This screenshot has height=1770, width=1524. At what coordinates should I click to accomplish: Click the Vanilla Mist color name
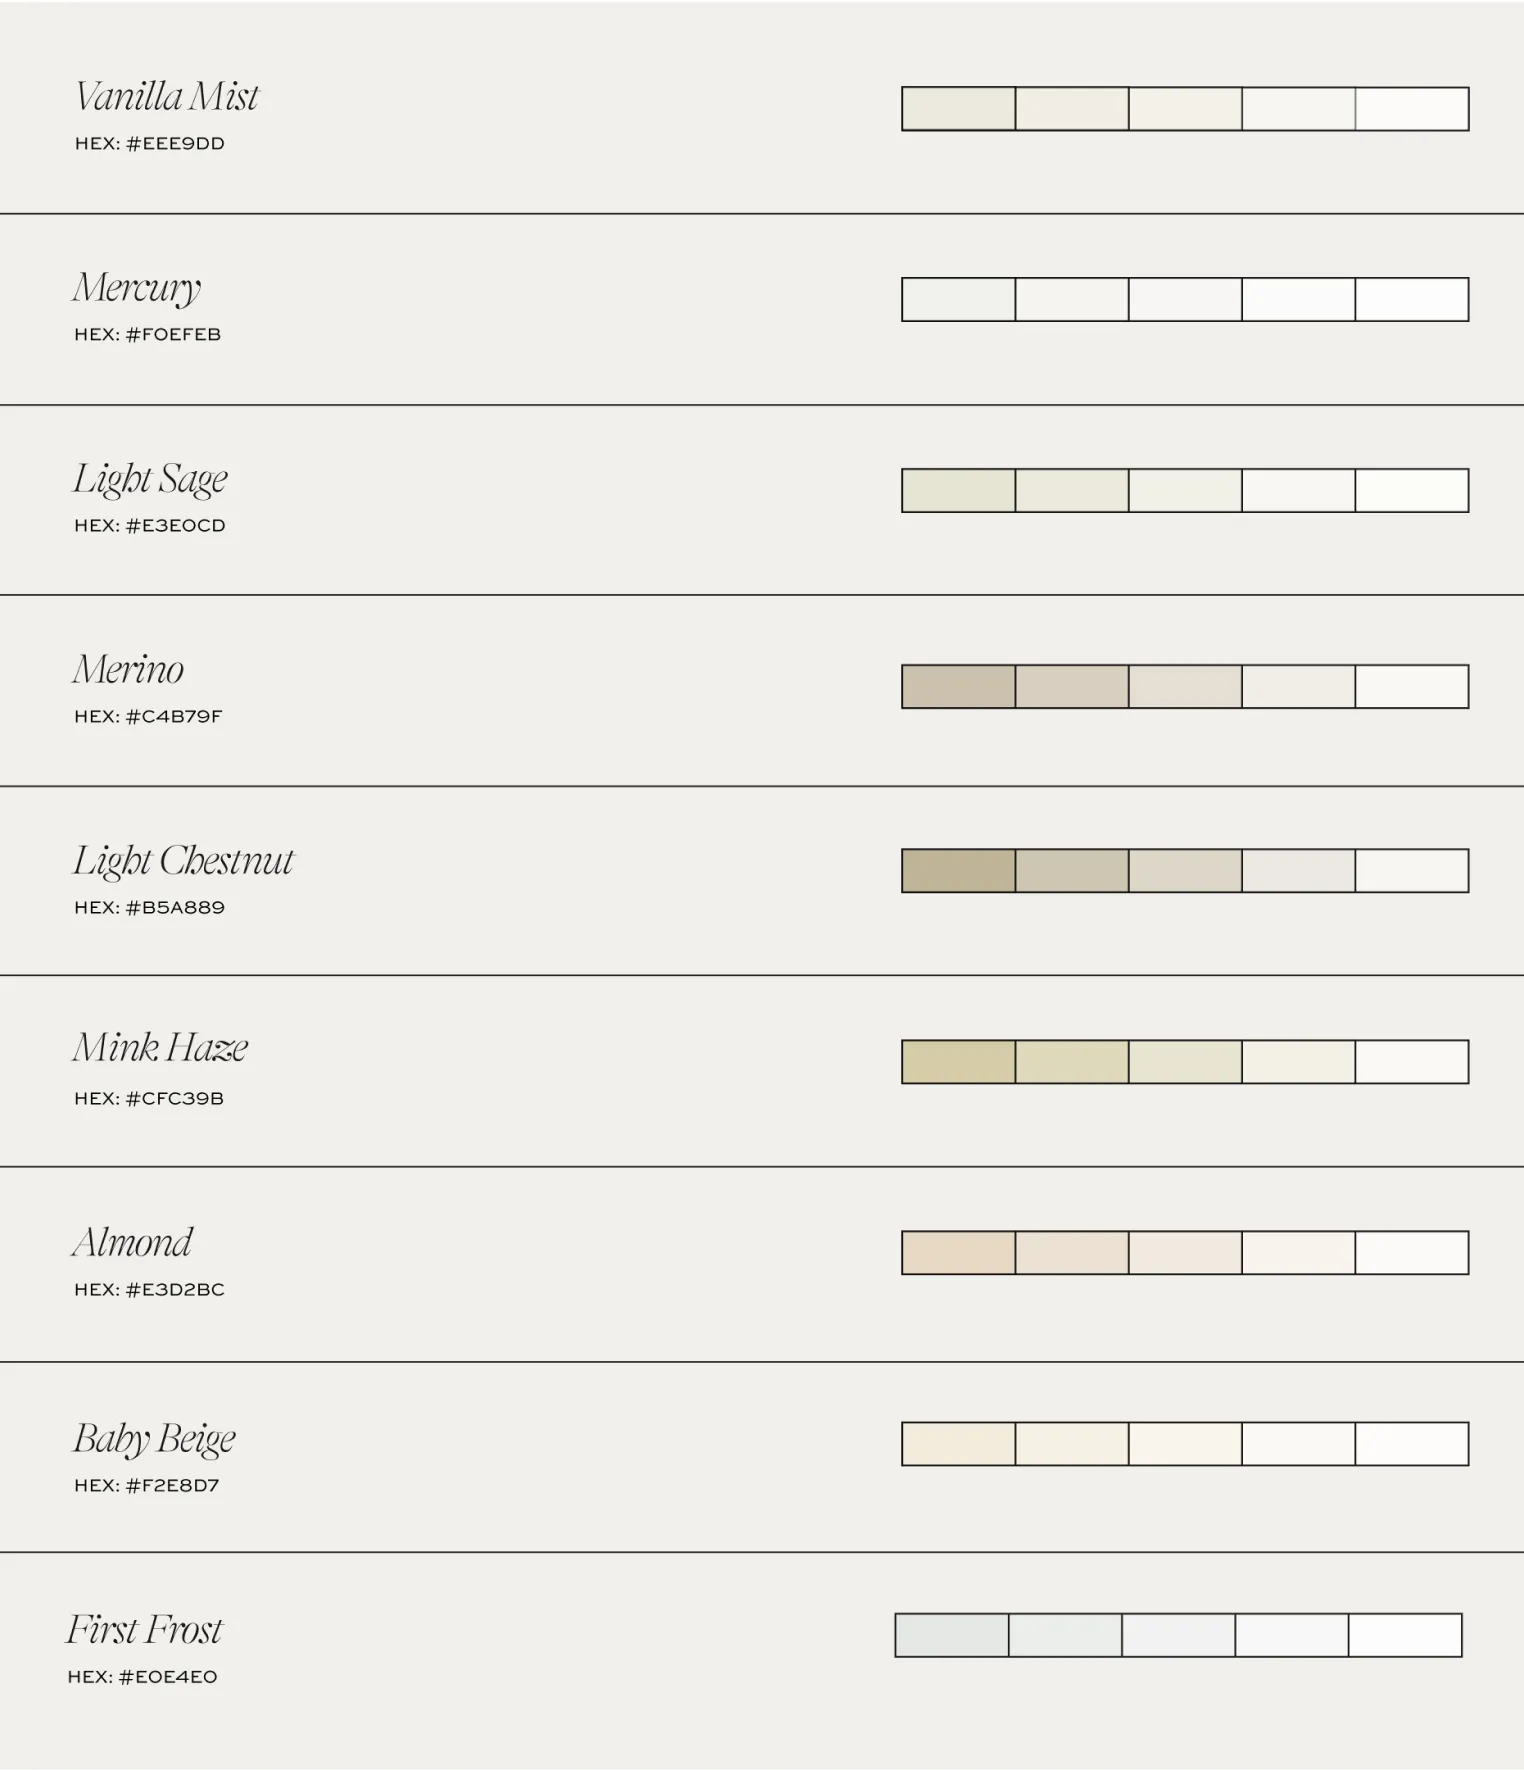point(166,97)
